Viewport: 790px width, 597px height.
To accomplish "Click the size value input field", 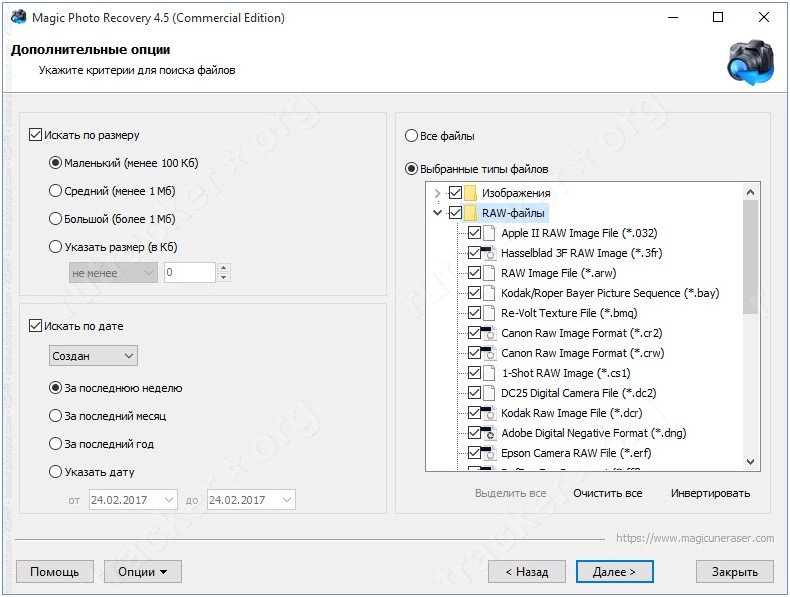I will pos(190,273).
